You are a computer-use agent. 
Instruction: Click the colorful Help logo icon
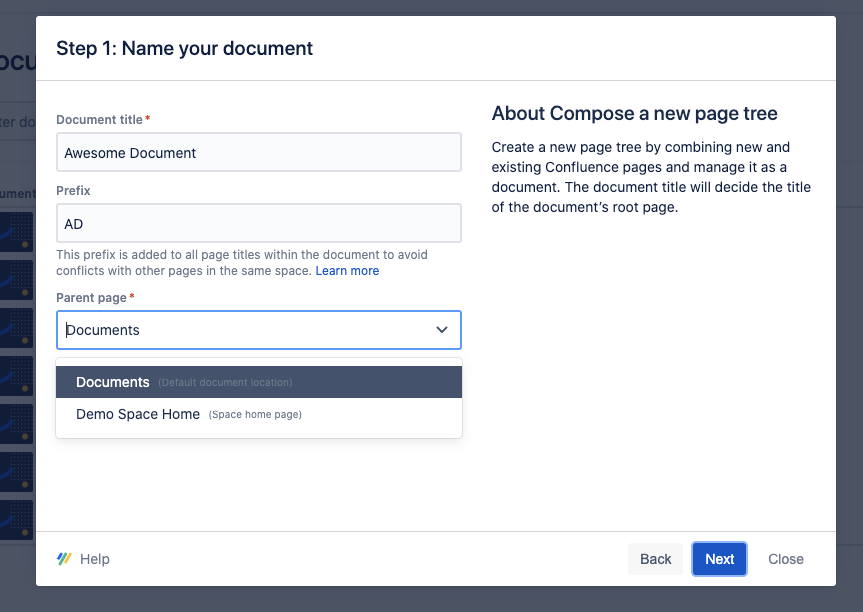coord(64,559)
